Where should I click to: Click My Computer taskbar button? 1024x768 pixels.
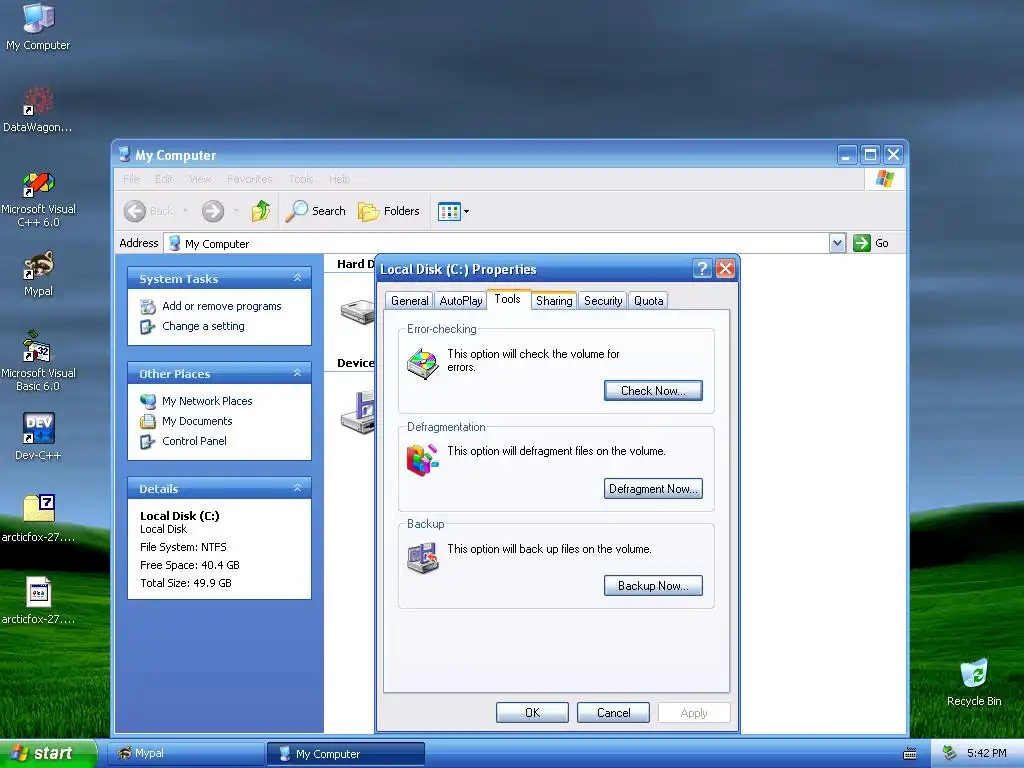pos(346,754)
